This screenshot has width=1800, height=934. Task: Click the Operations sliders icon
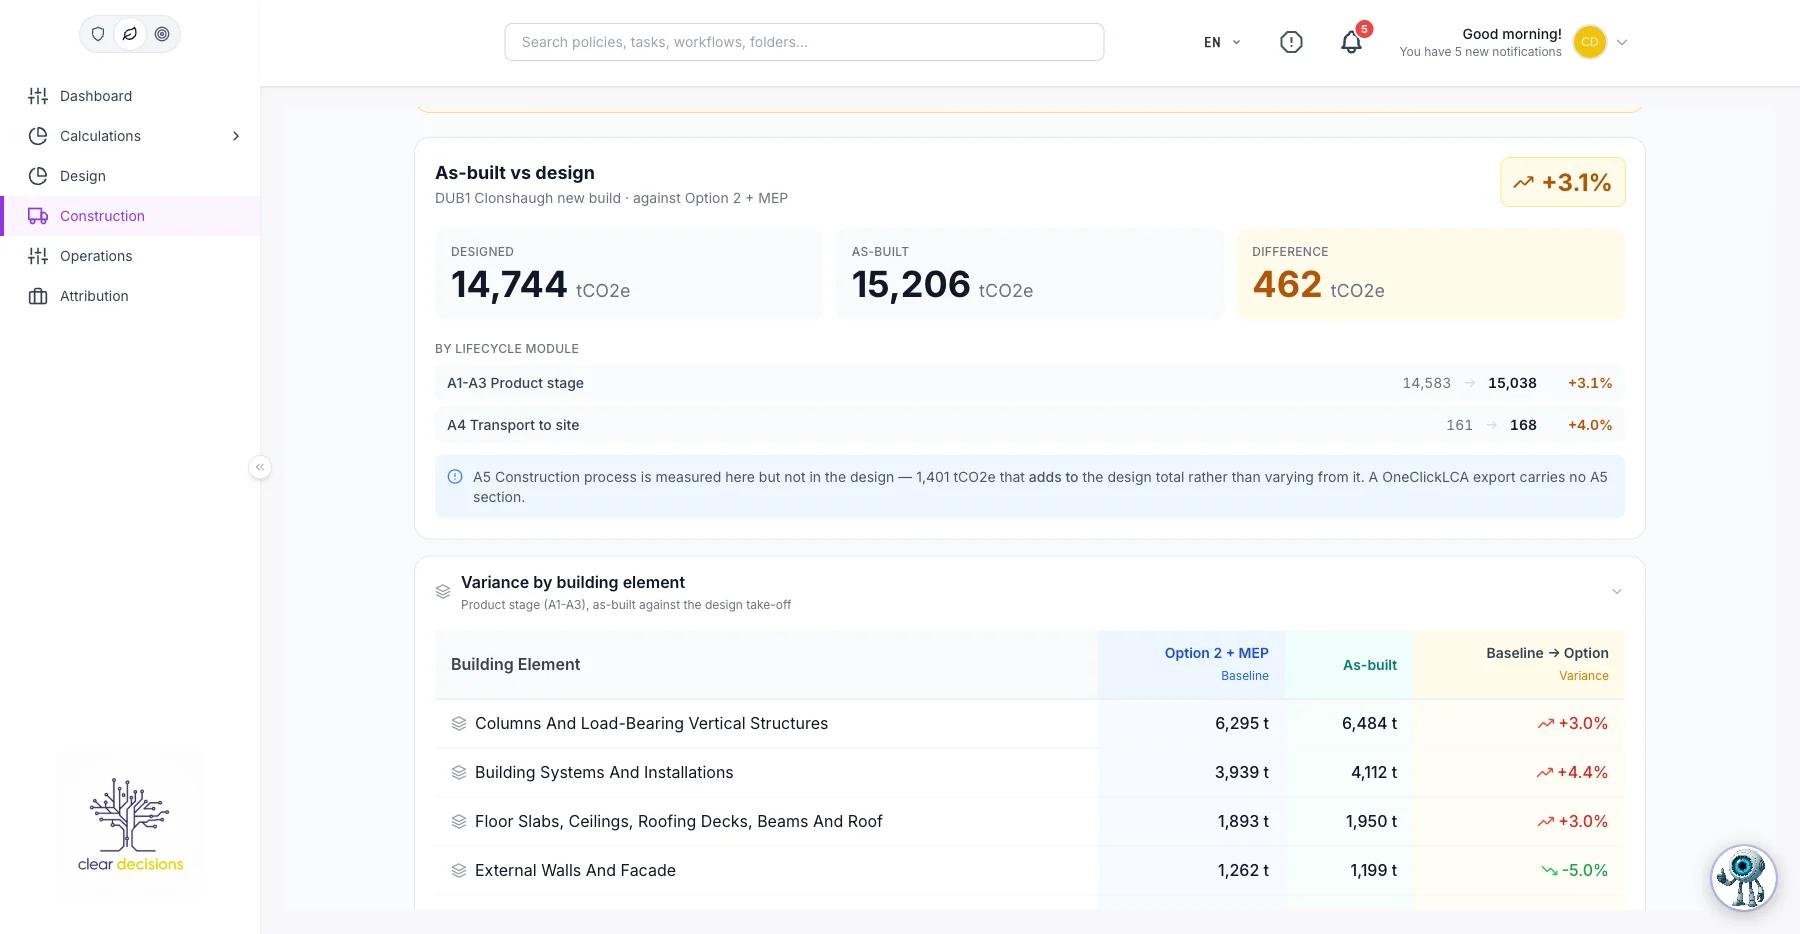[38, 256]
